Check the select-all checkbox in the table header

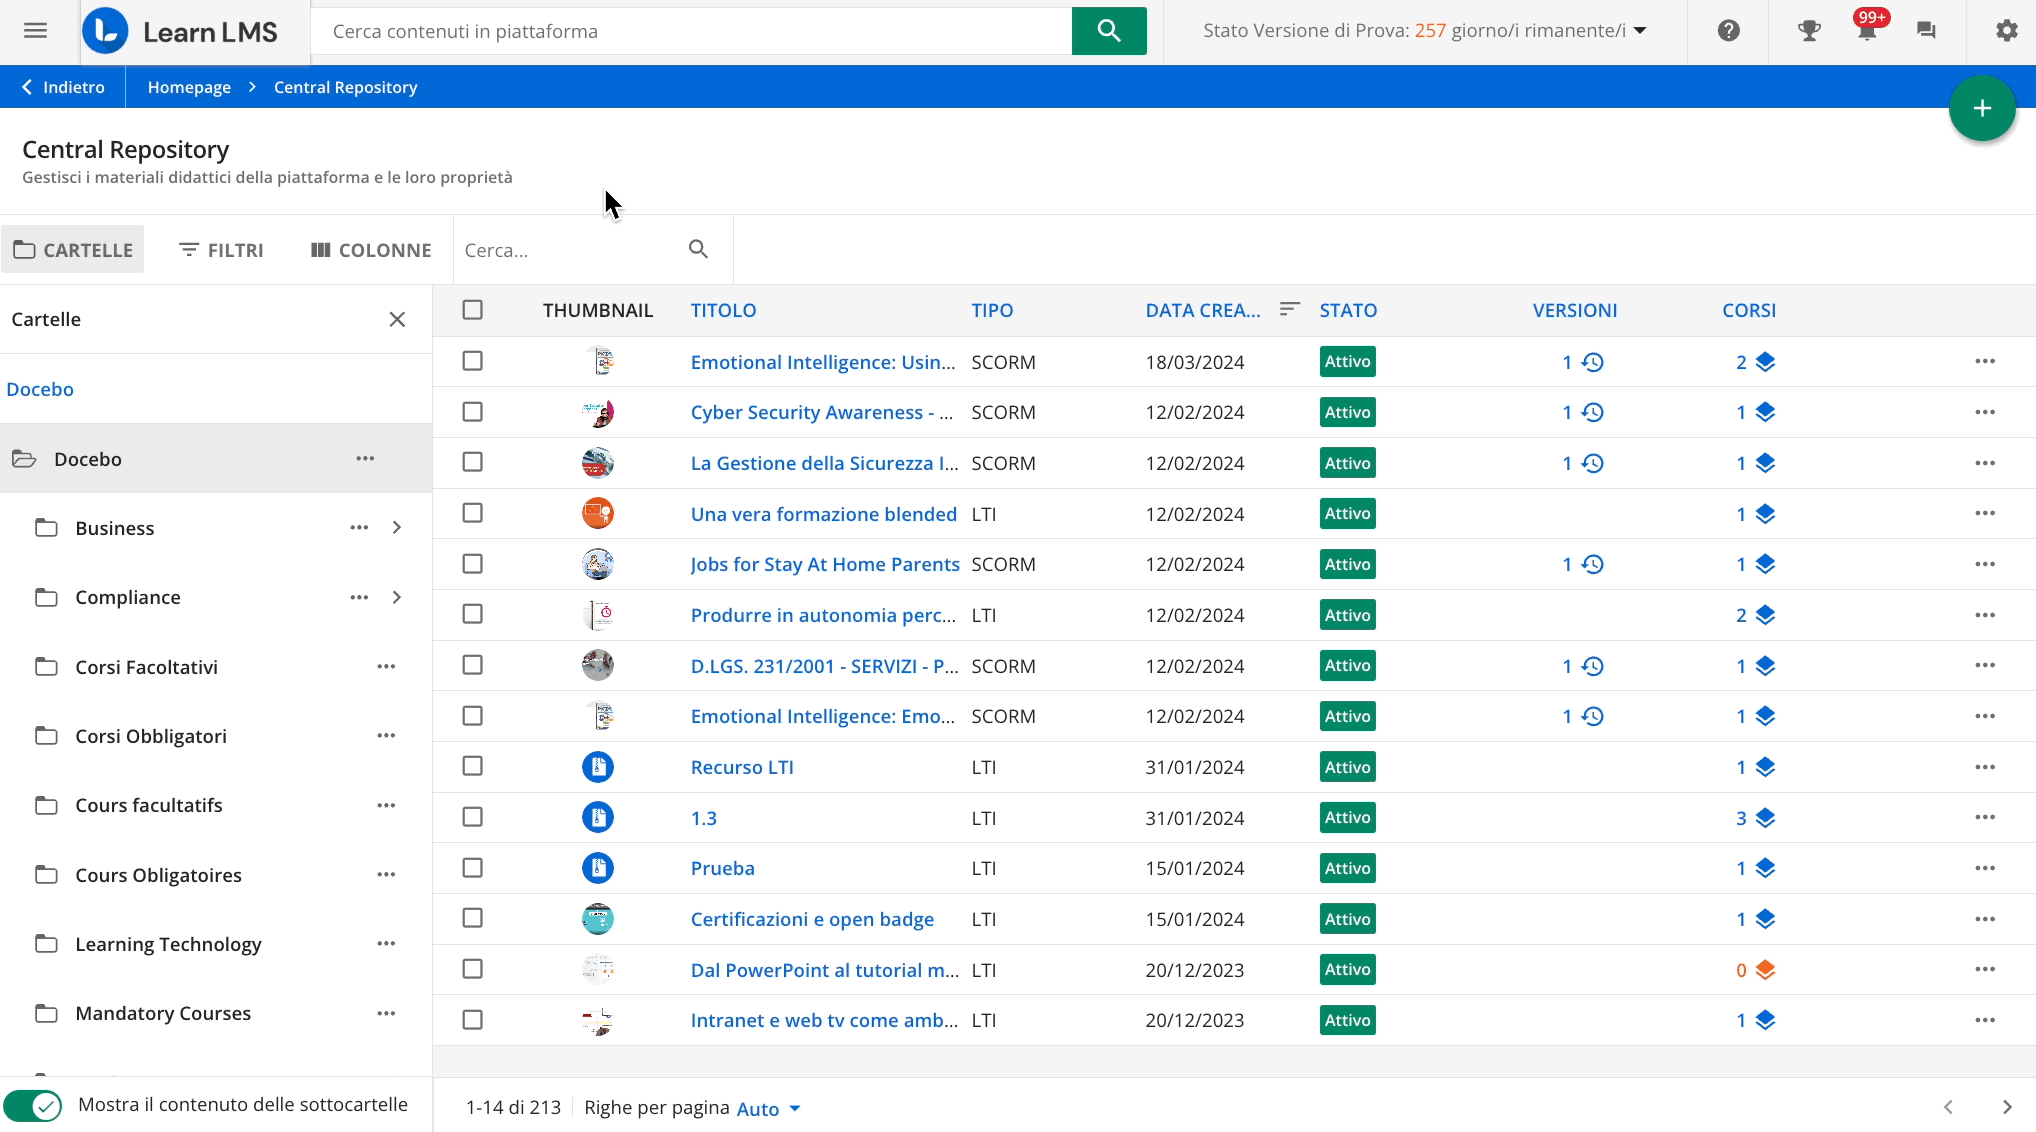[x=472, y=310]
